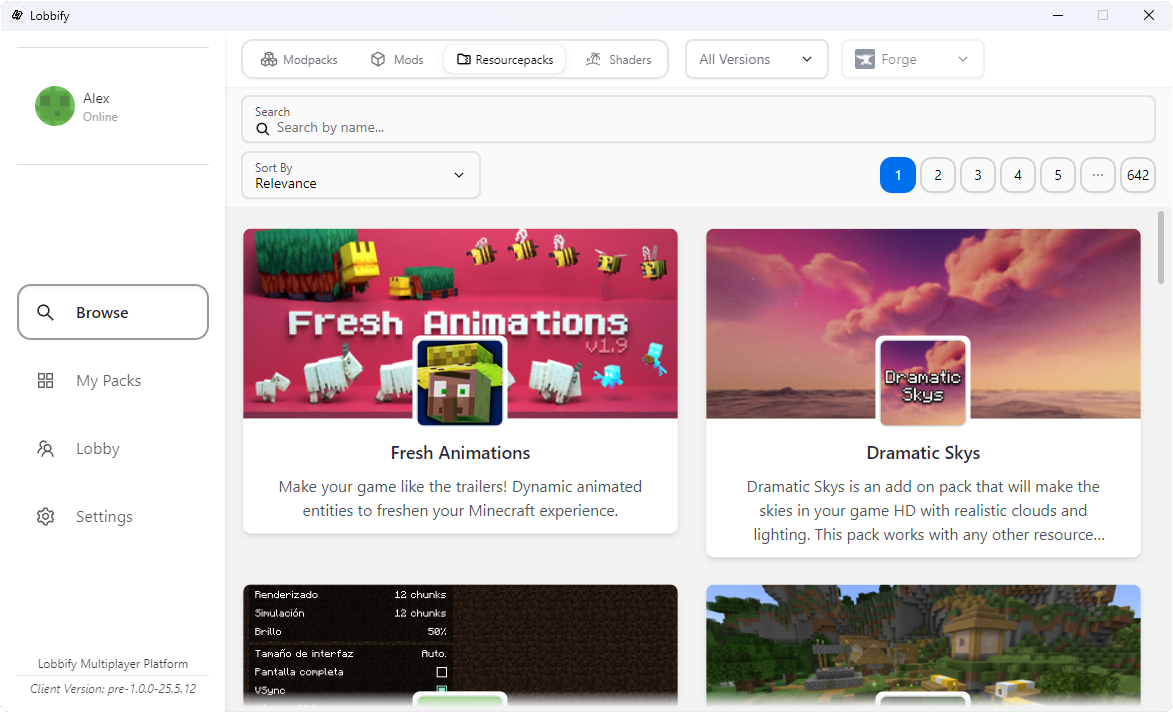The width and height of the screenshot is (1173, 713).
Task: Go to page 2
Action: (x=938, y=175)
